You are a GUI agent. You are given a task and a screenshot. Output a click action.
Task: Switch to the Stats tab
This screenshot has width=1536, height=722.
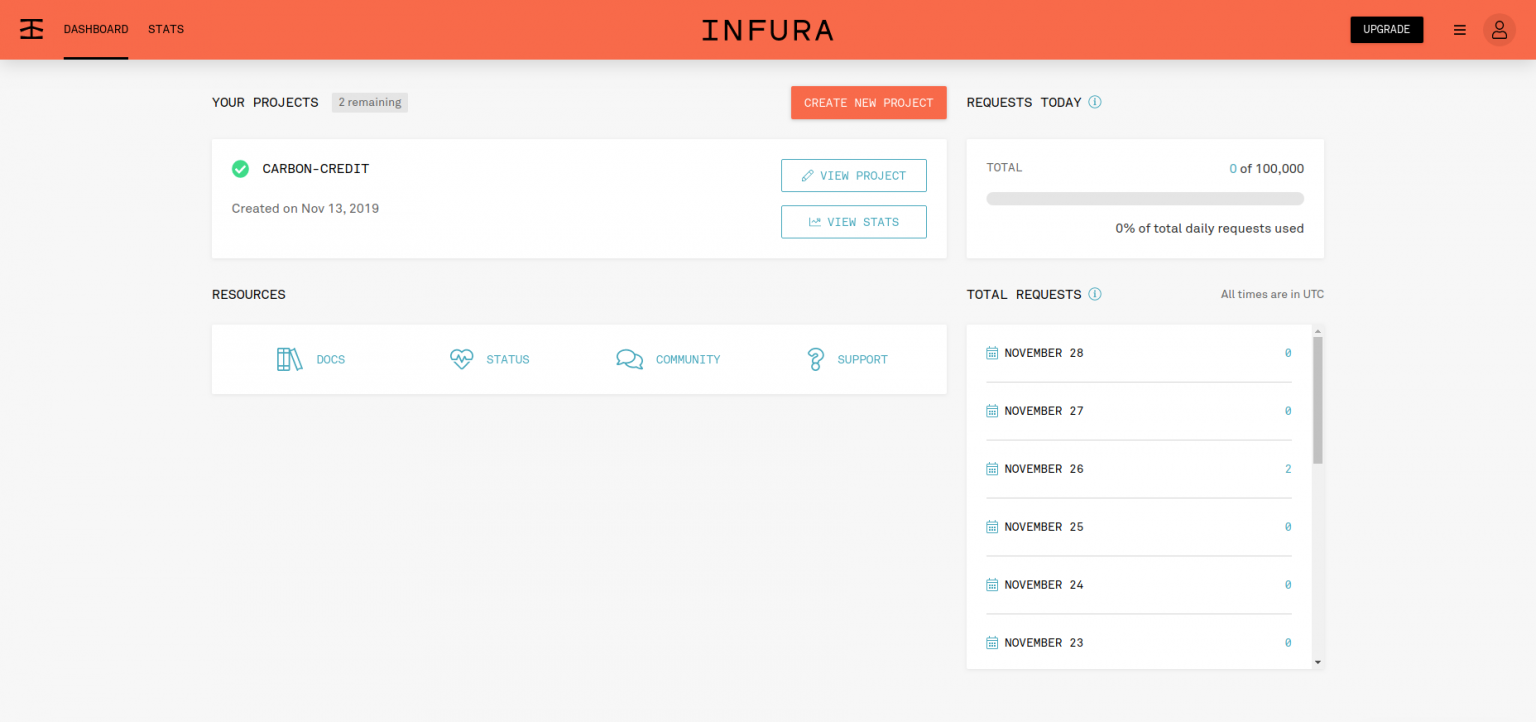[x=166, y=29]
